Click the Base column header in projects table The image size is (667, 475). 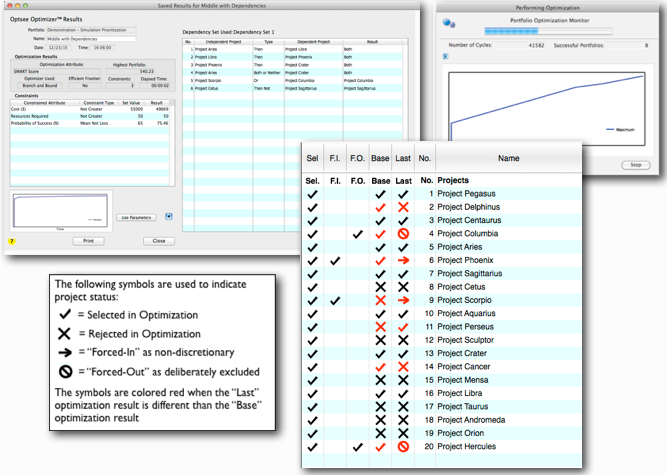pyautogui.click(x=380, y=157)
